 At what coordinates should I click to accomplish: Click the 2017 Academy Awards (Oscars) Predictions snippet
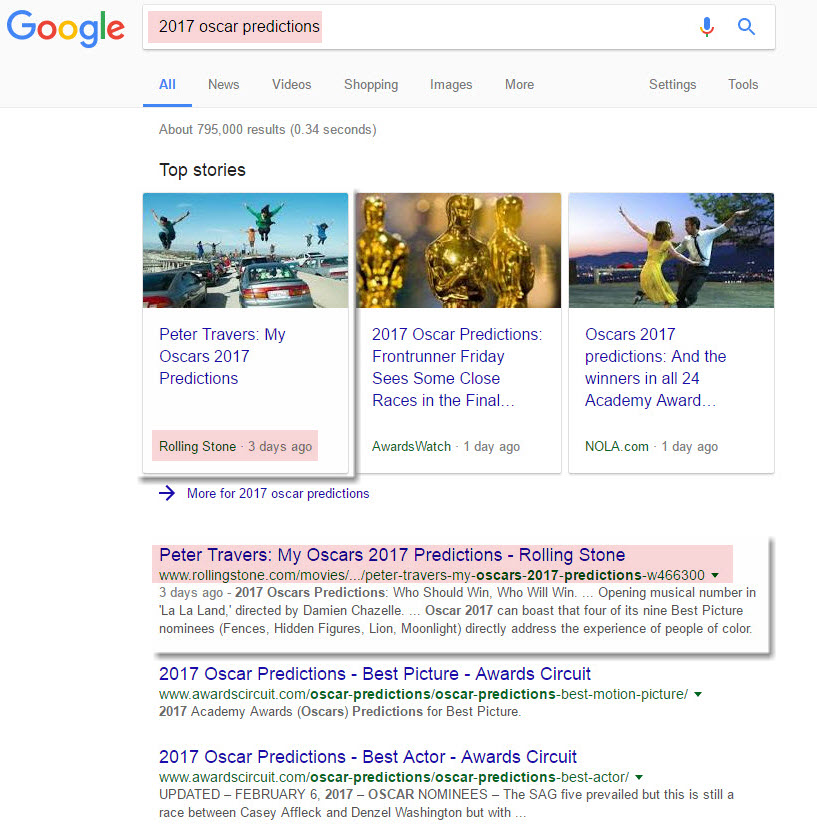[340, 711]
